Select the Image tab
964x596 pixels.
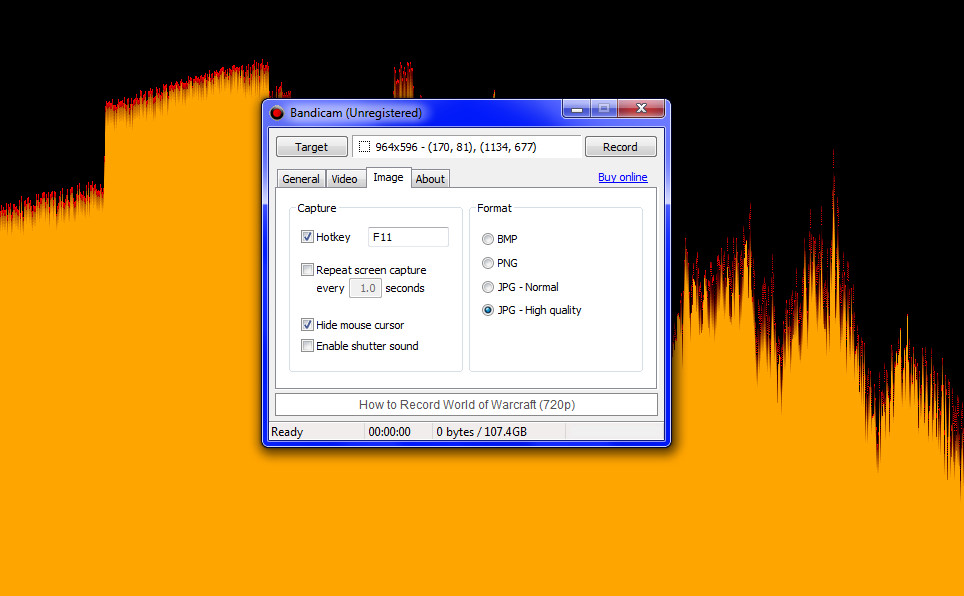tap(389, 177)
